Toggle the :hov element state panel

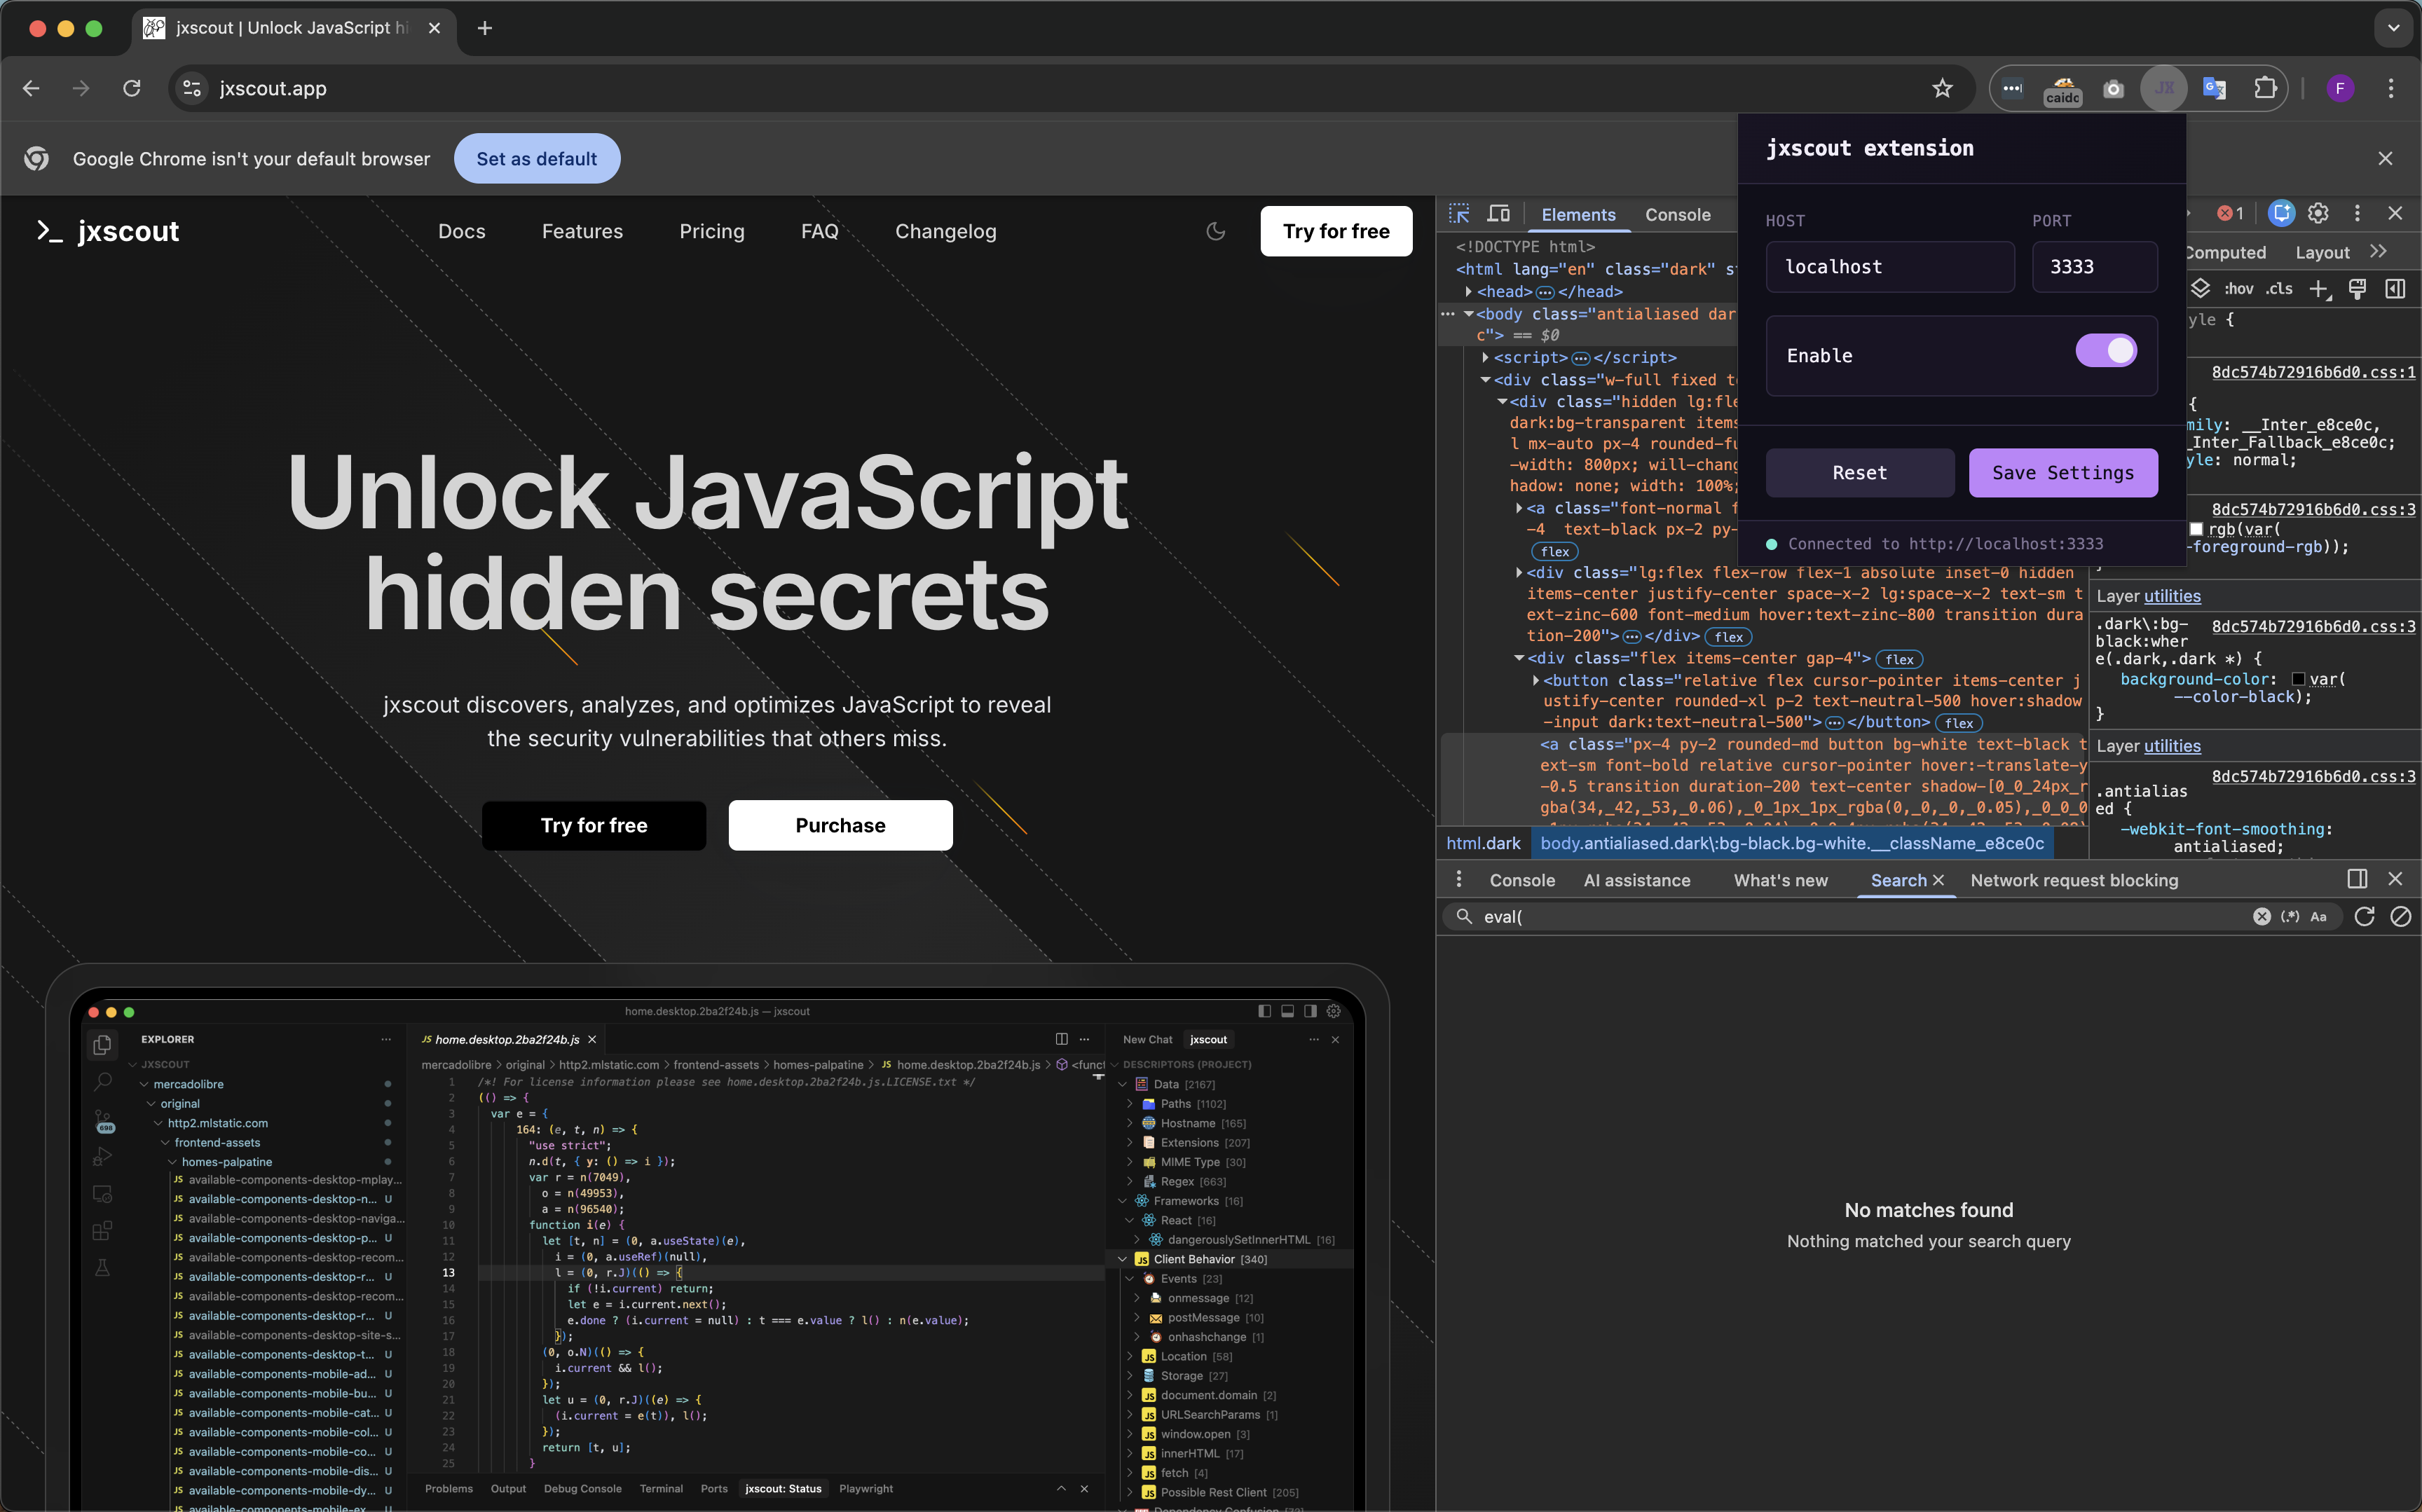pyautogui.click(x=2238, y=289)
